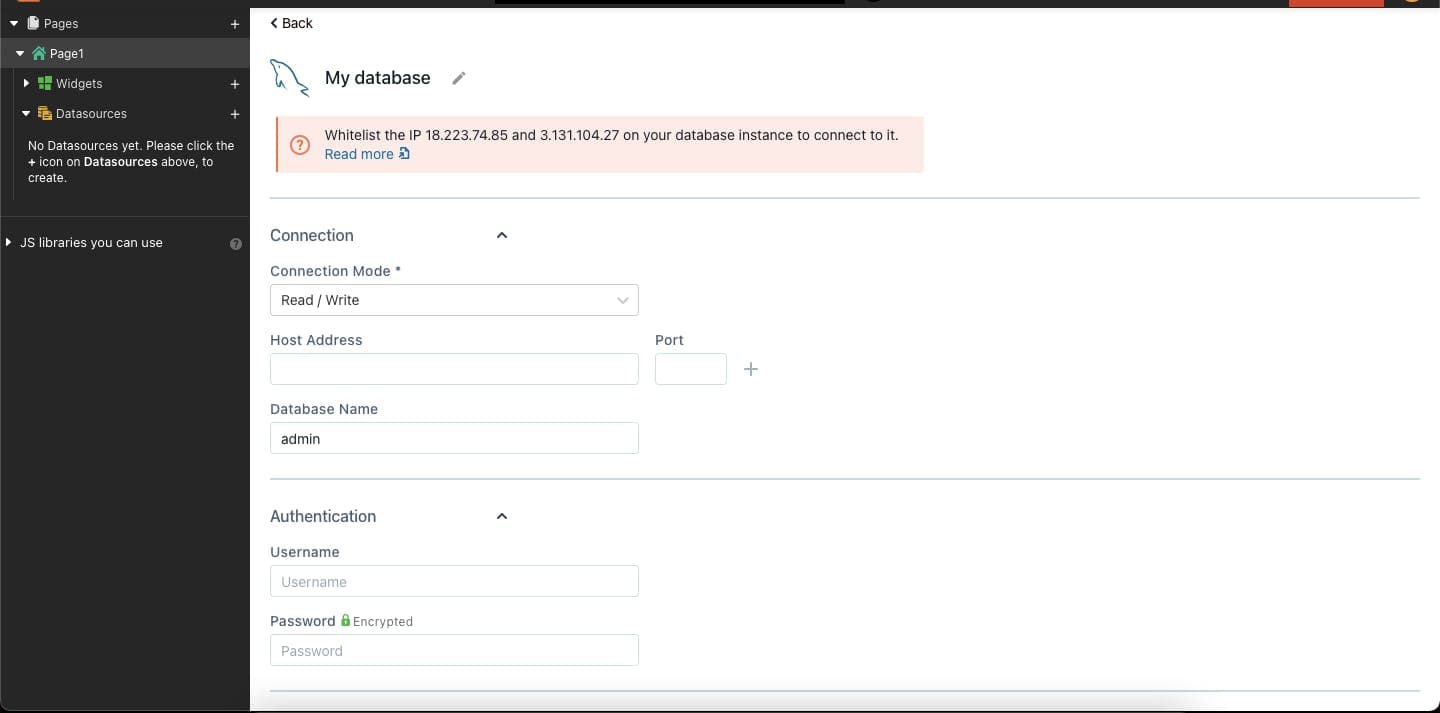Click the Host Address input field
This screenshot has height=713, width=1440.
(454, 369)
